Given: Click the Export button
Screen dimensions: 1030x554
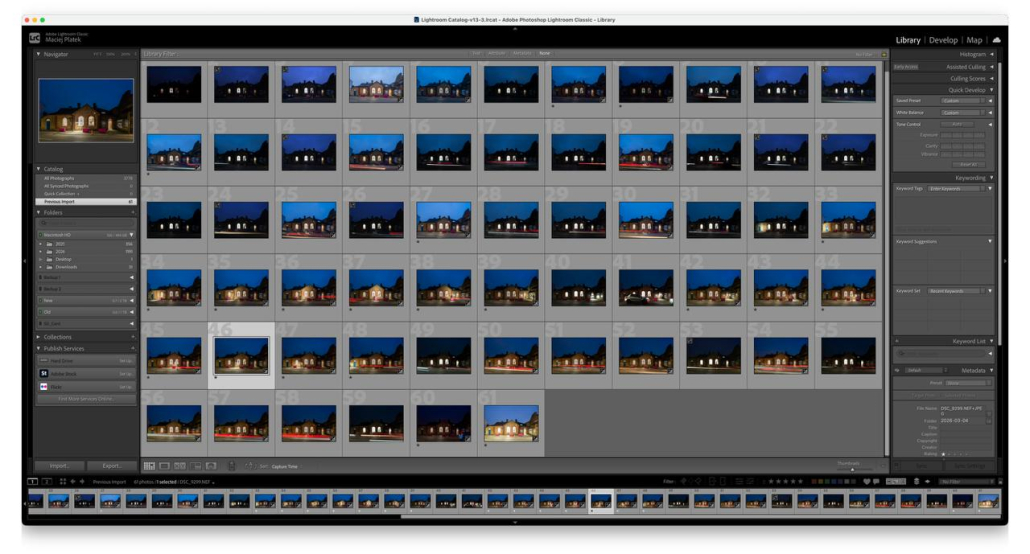Looking at the screenshot, I should (111, 466).
